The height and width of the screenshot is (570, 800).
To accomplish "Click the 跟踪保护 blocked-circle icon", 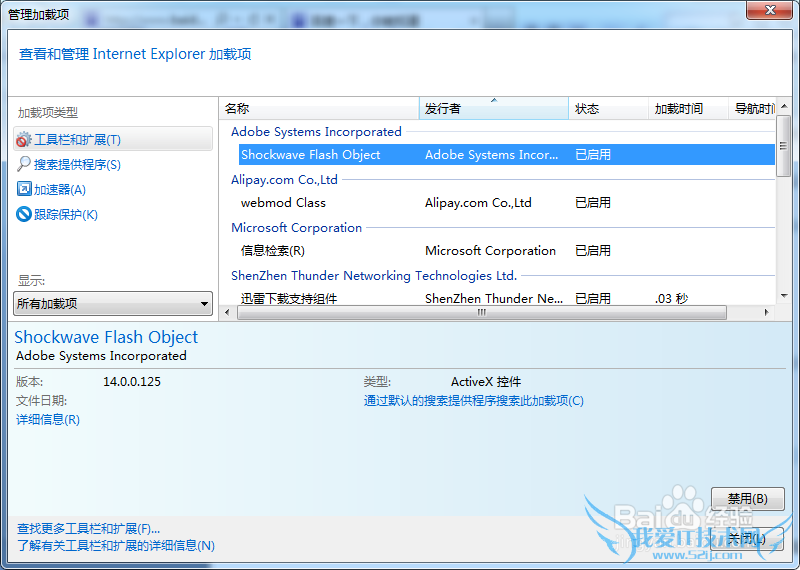I will pos(23,214).
